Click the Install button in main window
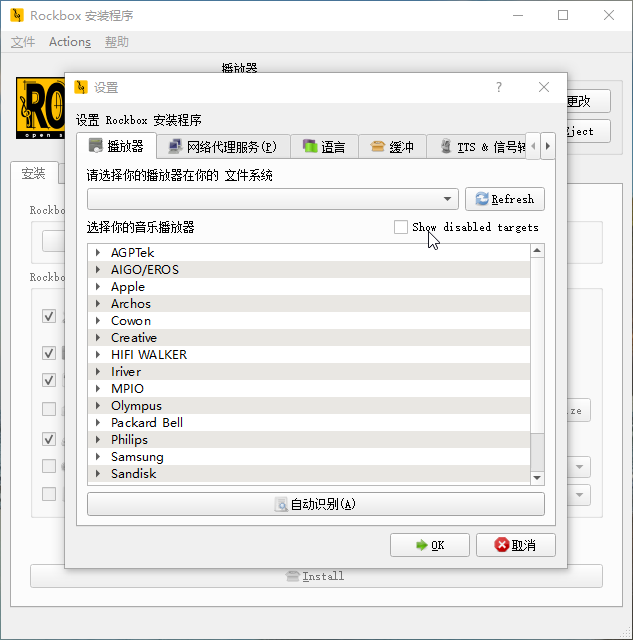The width and height of the screenshot is (633, 640). (316, 576)
